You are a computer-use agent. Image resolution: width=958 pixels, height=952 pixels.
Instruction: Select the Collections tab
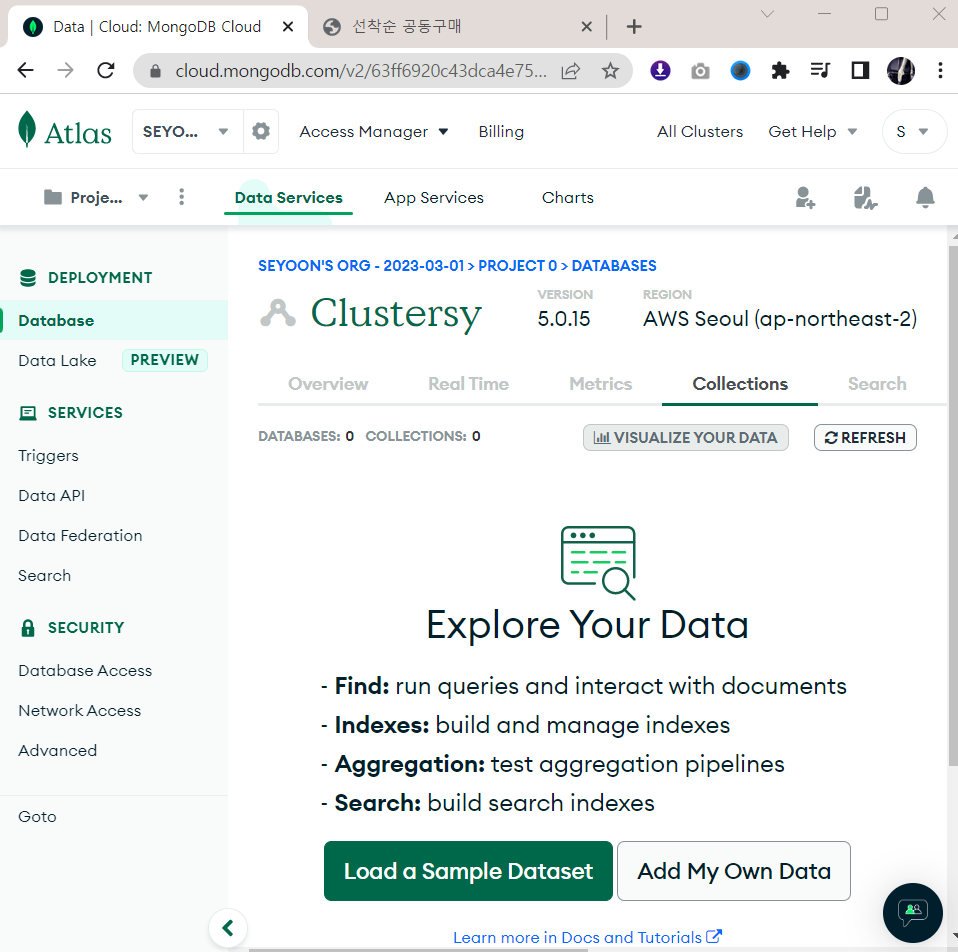(x=740, y=384)
